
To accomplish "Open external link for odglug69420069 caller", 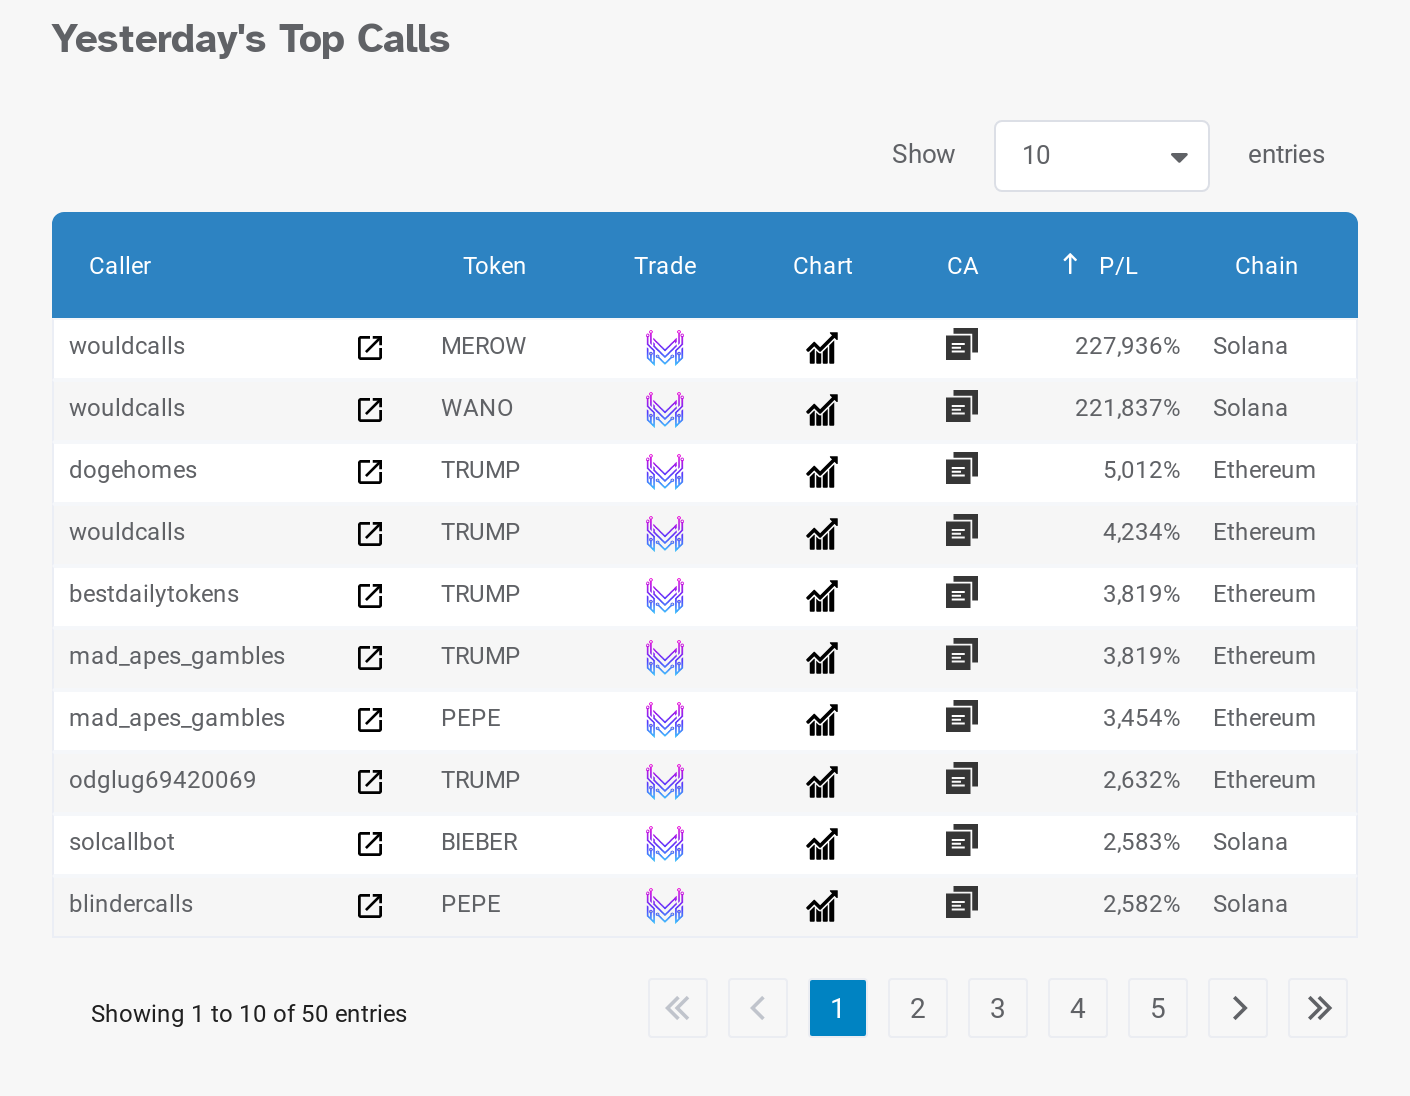I will coord(370,781).
